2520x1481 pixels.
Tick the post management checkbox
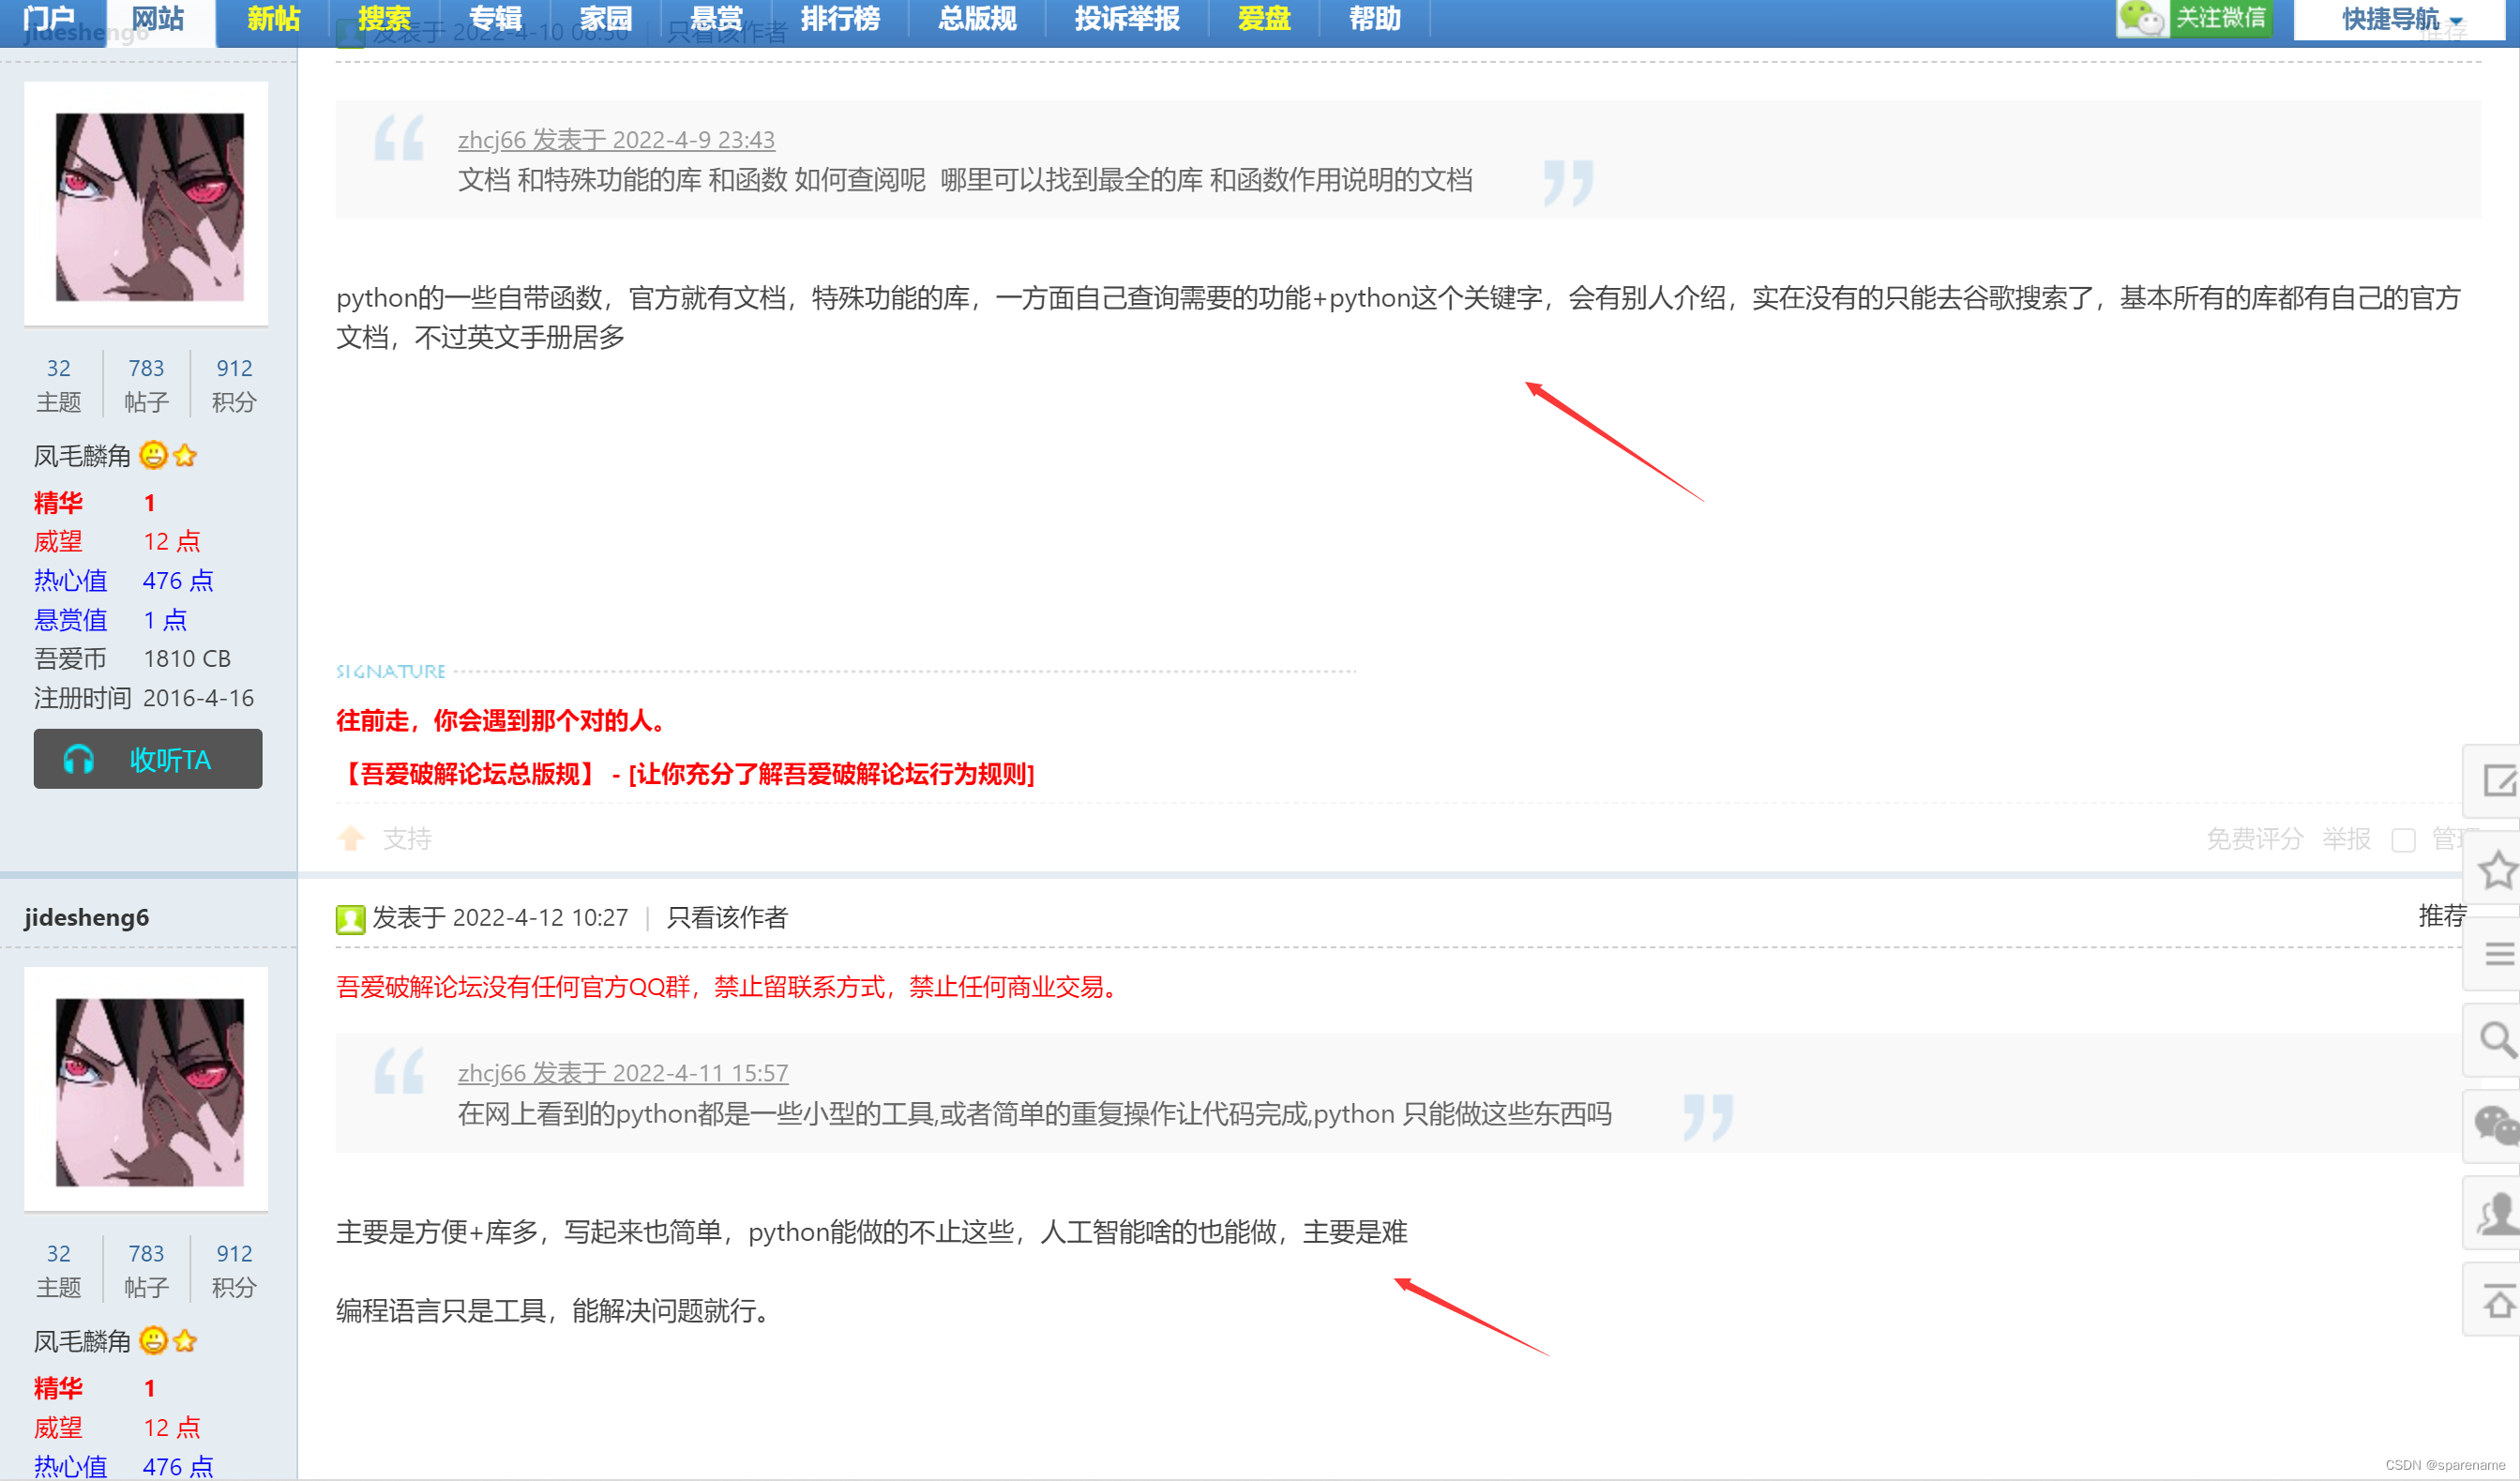coord(2403,839)
